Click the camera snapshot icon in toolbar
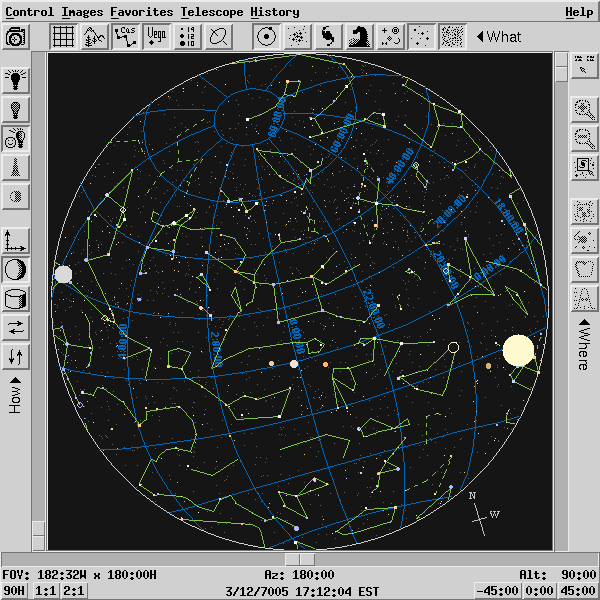The image size is (600, 600). pyautogui.click(x=16, y=37)
